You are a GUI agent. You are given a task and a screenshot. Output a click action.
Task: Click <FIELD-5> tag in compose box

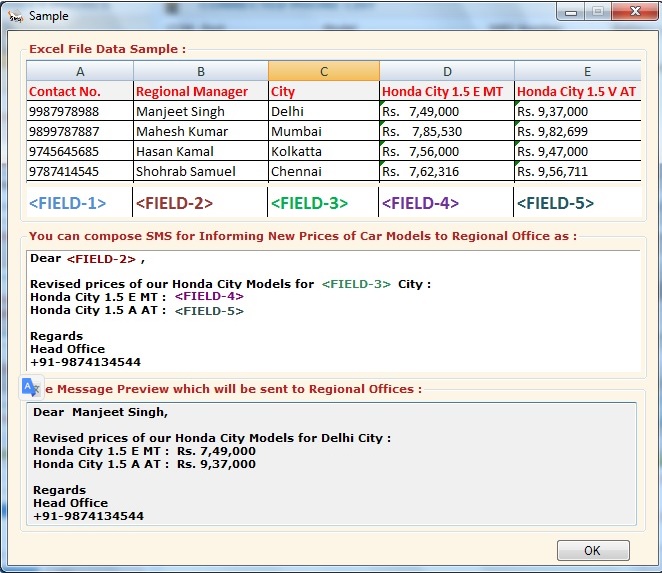(x=209, y=311)
